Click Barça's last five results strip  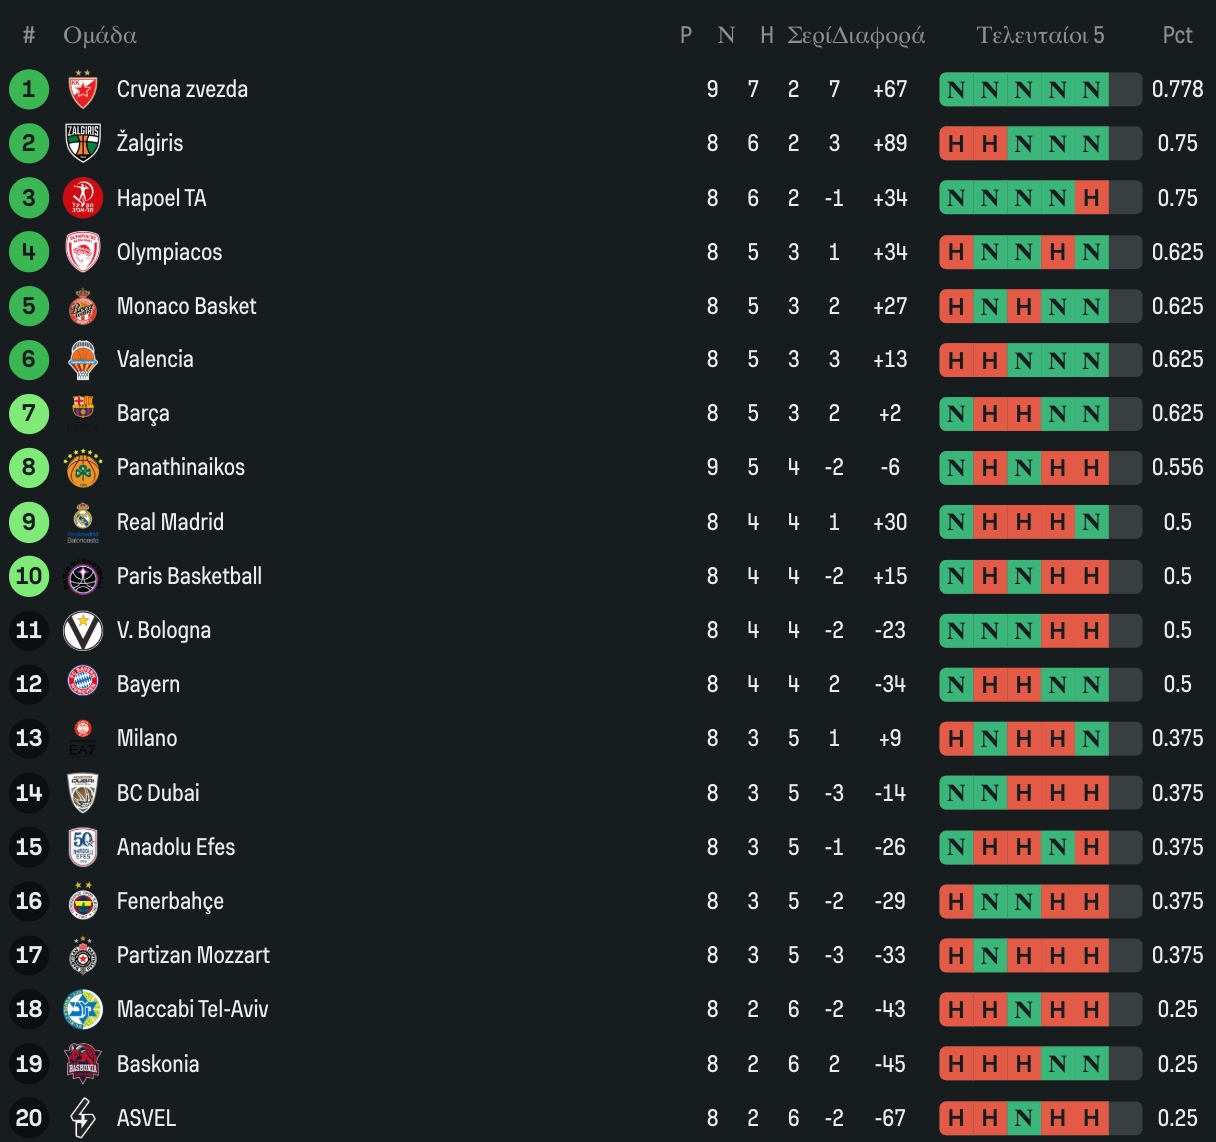(1040, 414)
